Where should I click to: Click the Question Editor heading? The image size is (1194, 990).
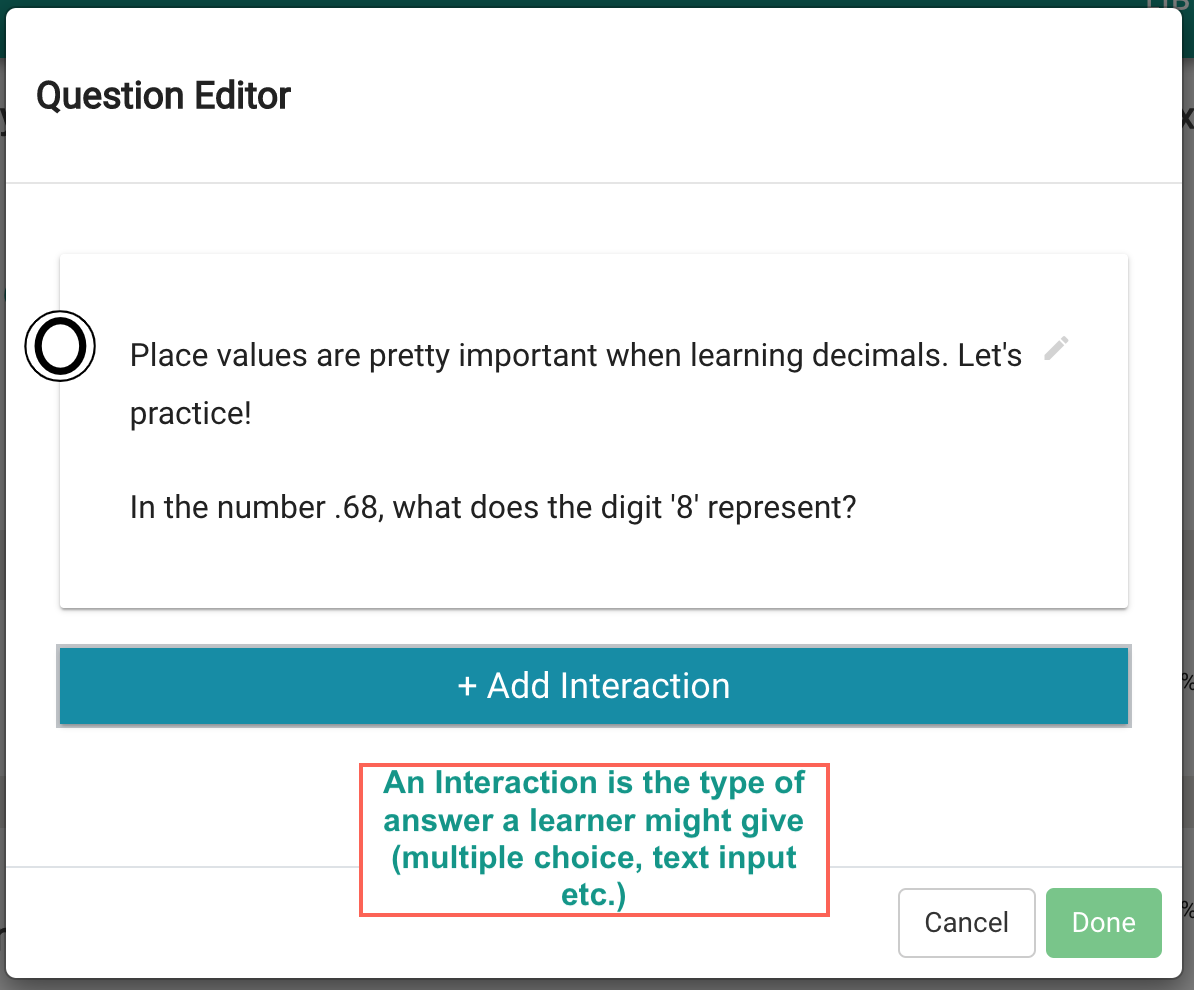click(164, 96)
